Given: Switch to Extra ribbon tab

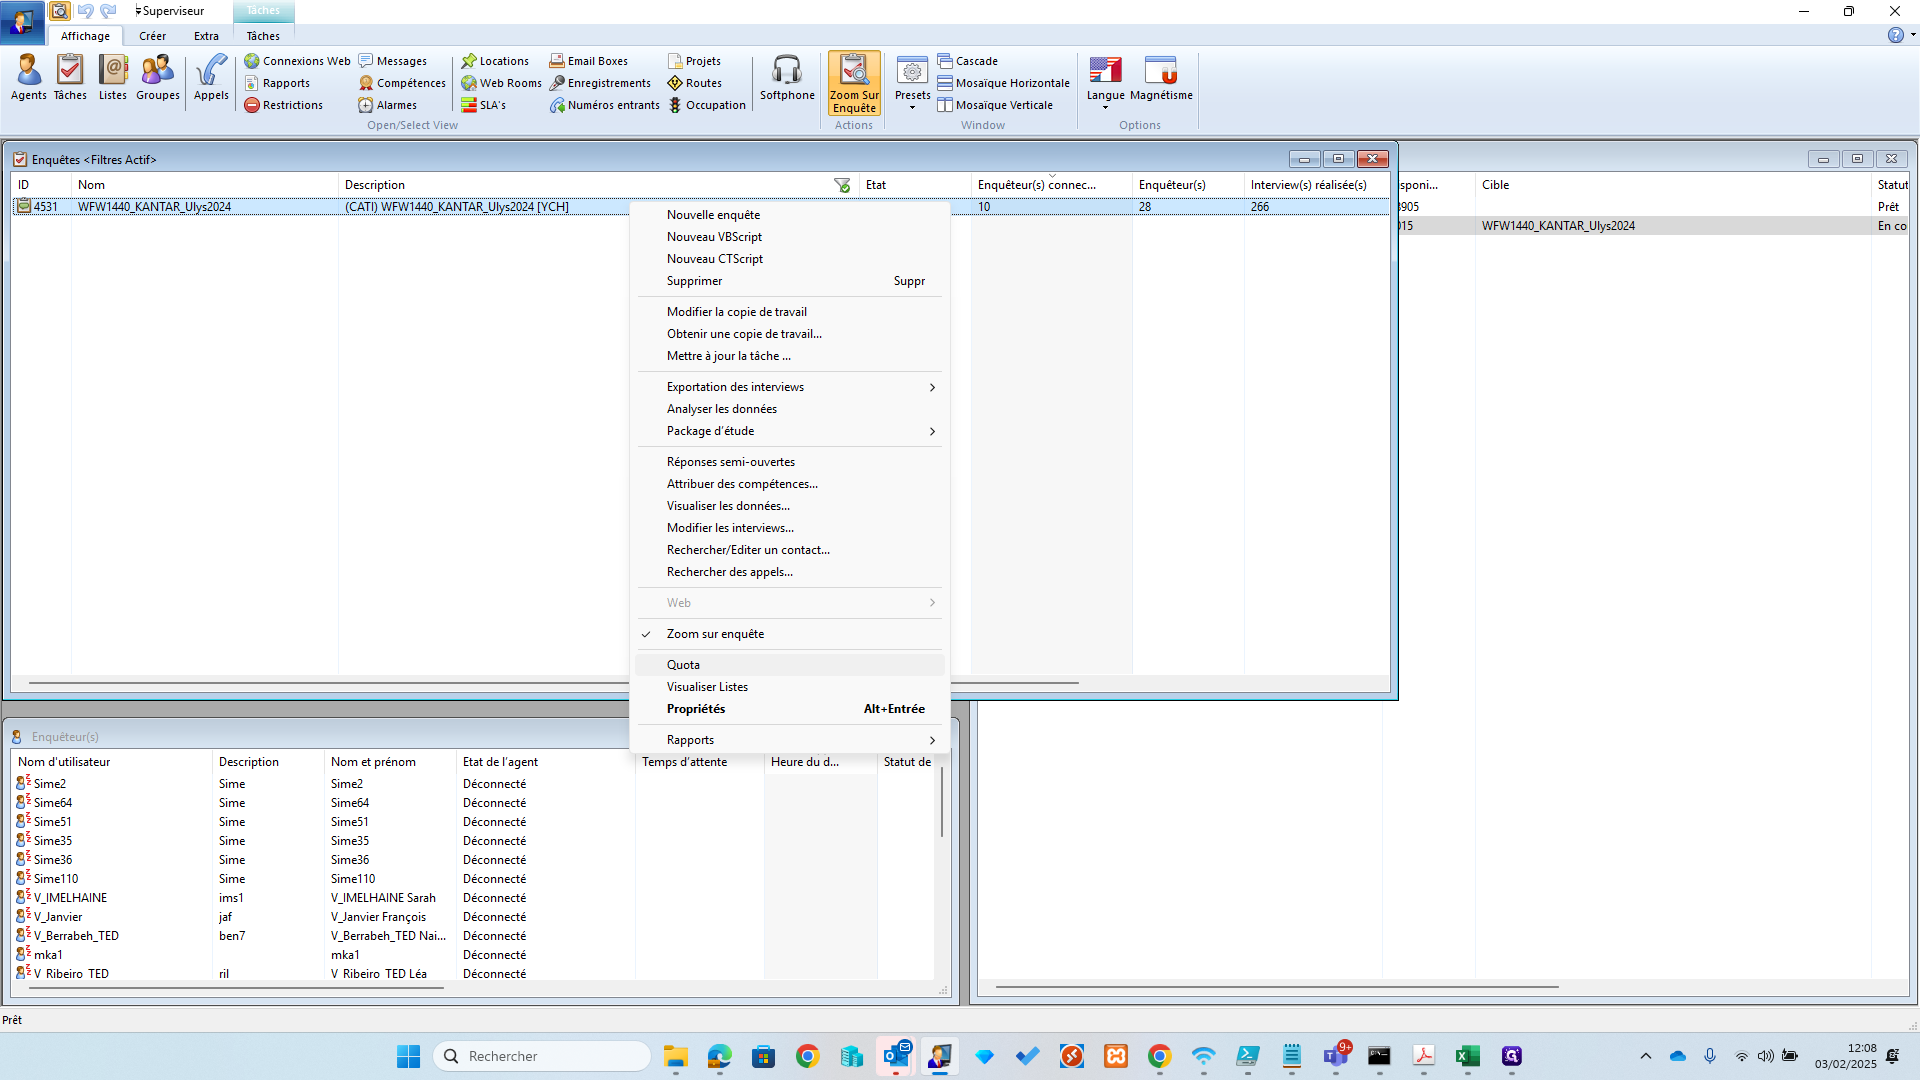Looking at the screenshot, I should (x=206, y=36).
